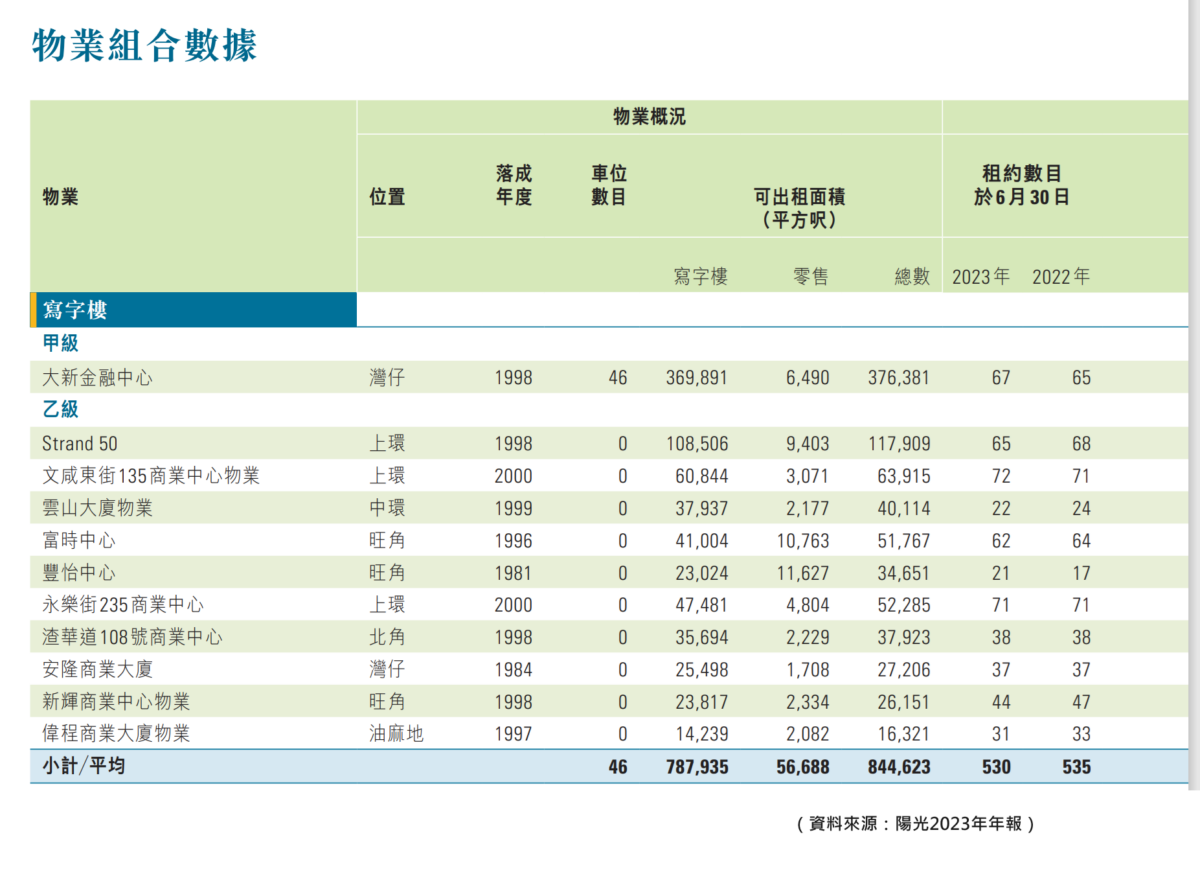This screenshot has height=896, width=1200.
Task: Click the 物業概況 header cell
Action: pos(648,116)
